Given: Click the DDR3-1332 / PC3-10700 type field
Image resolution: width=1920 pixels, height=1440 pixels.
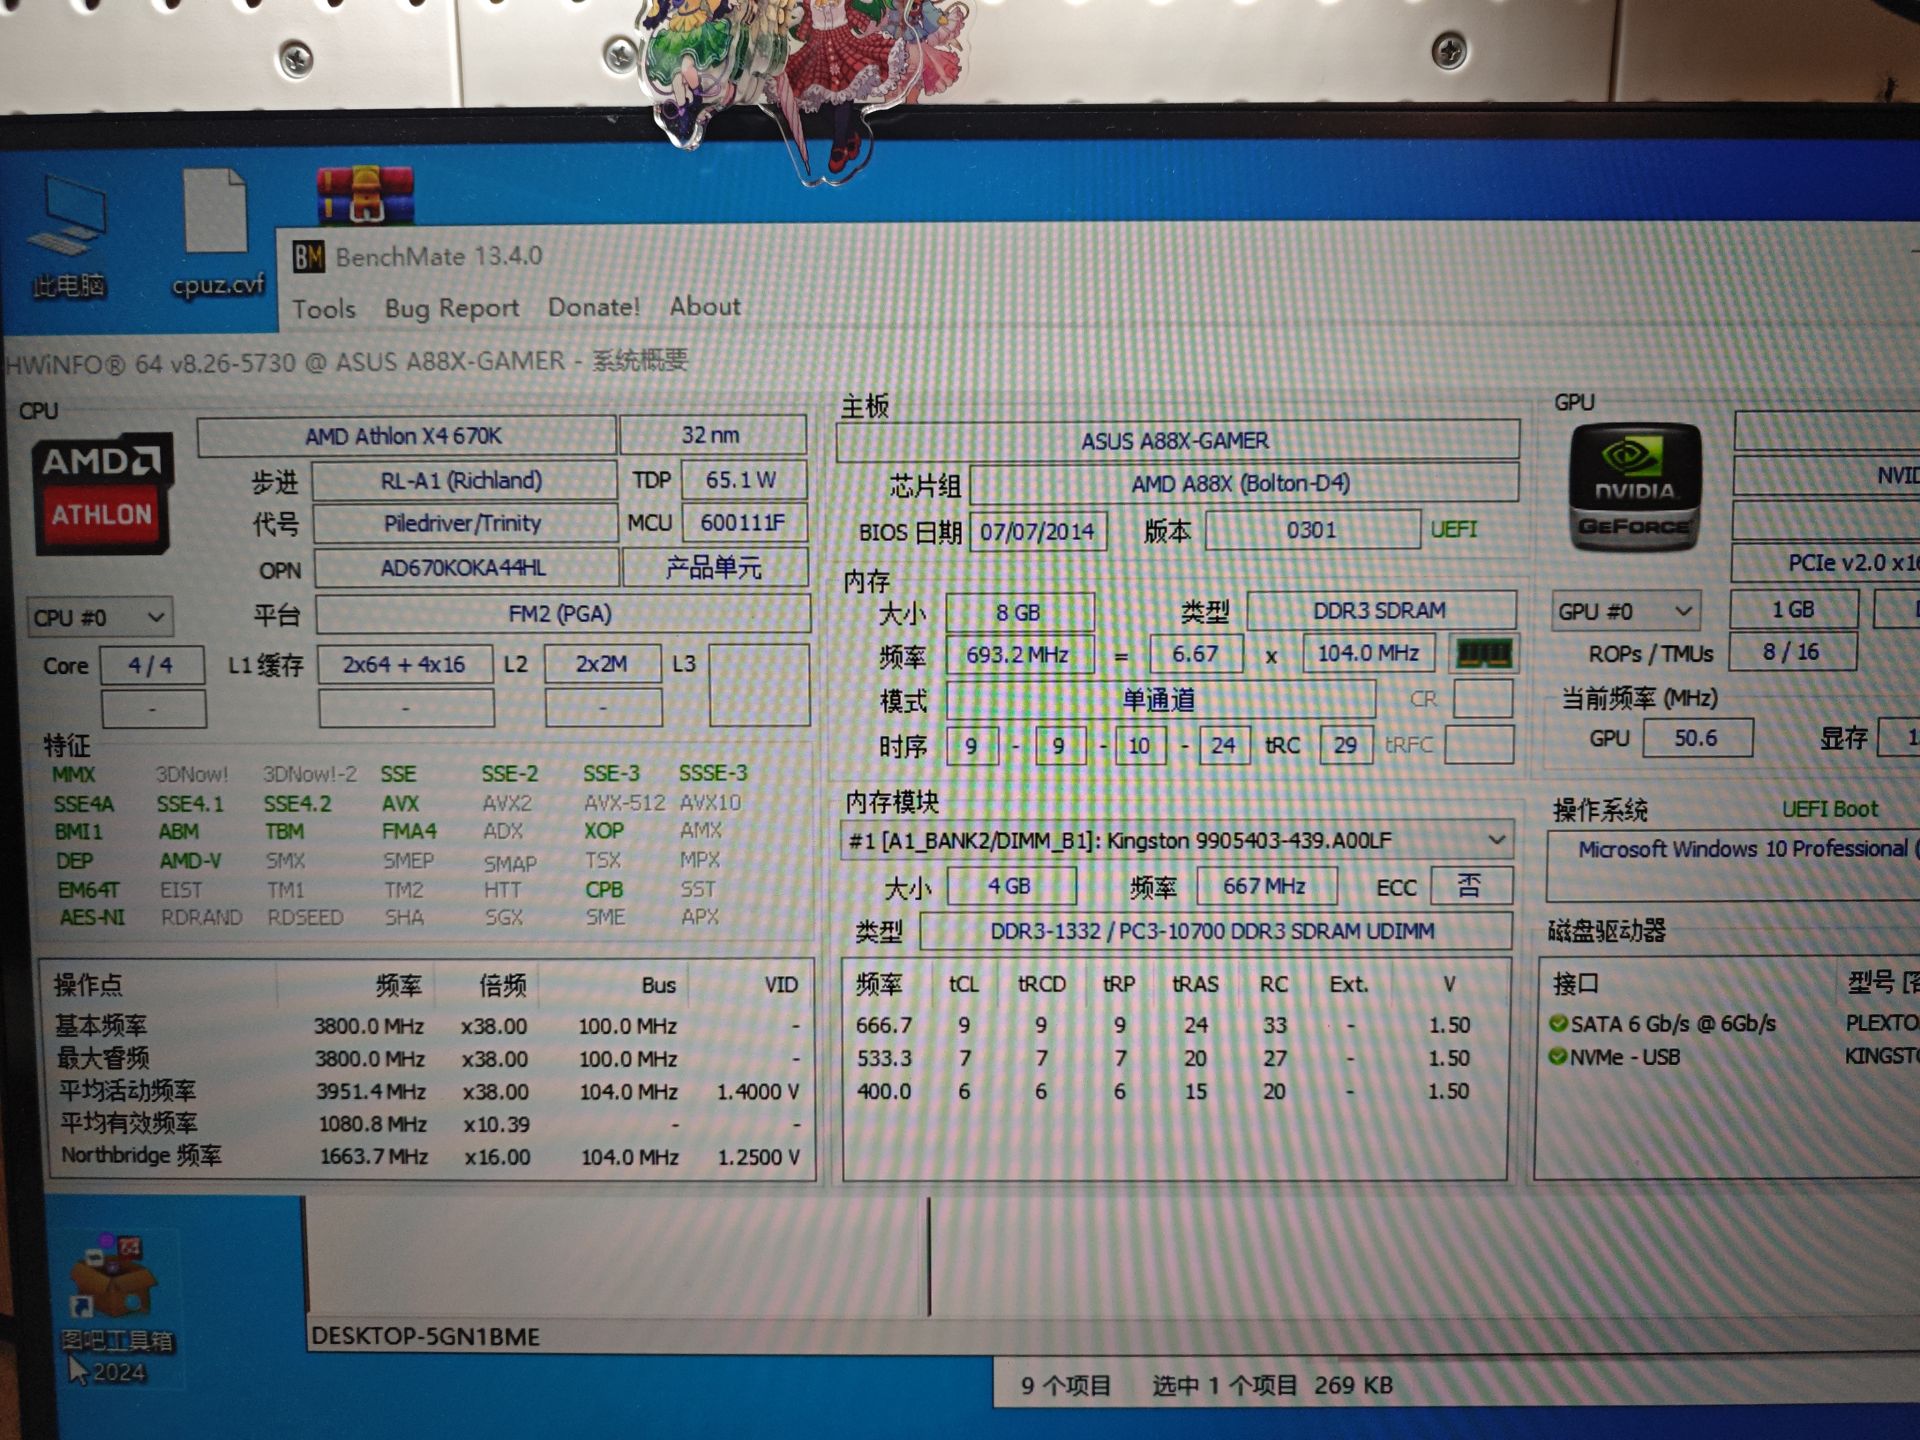Looking at the screenshot, I should click(x=1214, y=931).
